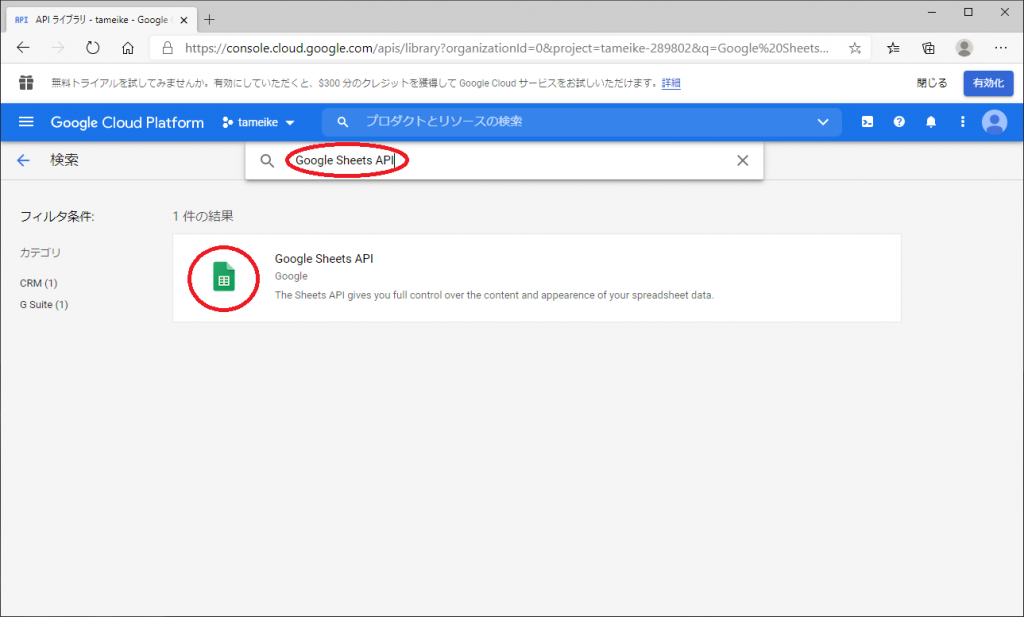Open the three-dot settings menu in header
Viewport: 1024px width, 617px height.
click(963, 122)
